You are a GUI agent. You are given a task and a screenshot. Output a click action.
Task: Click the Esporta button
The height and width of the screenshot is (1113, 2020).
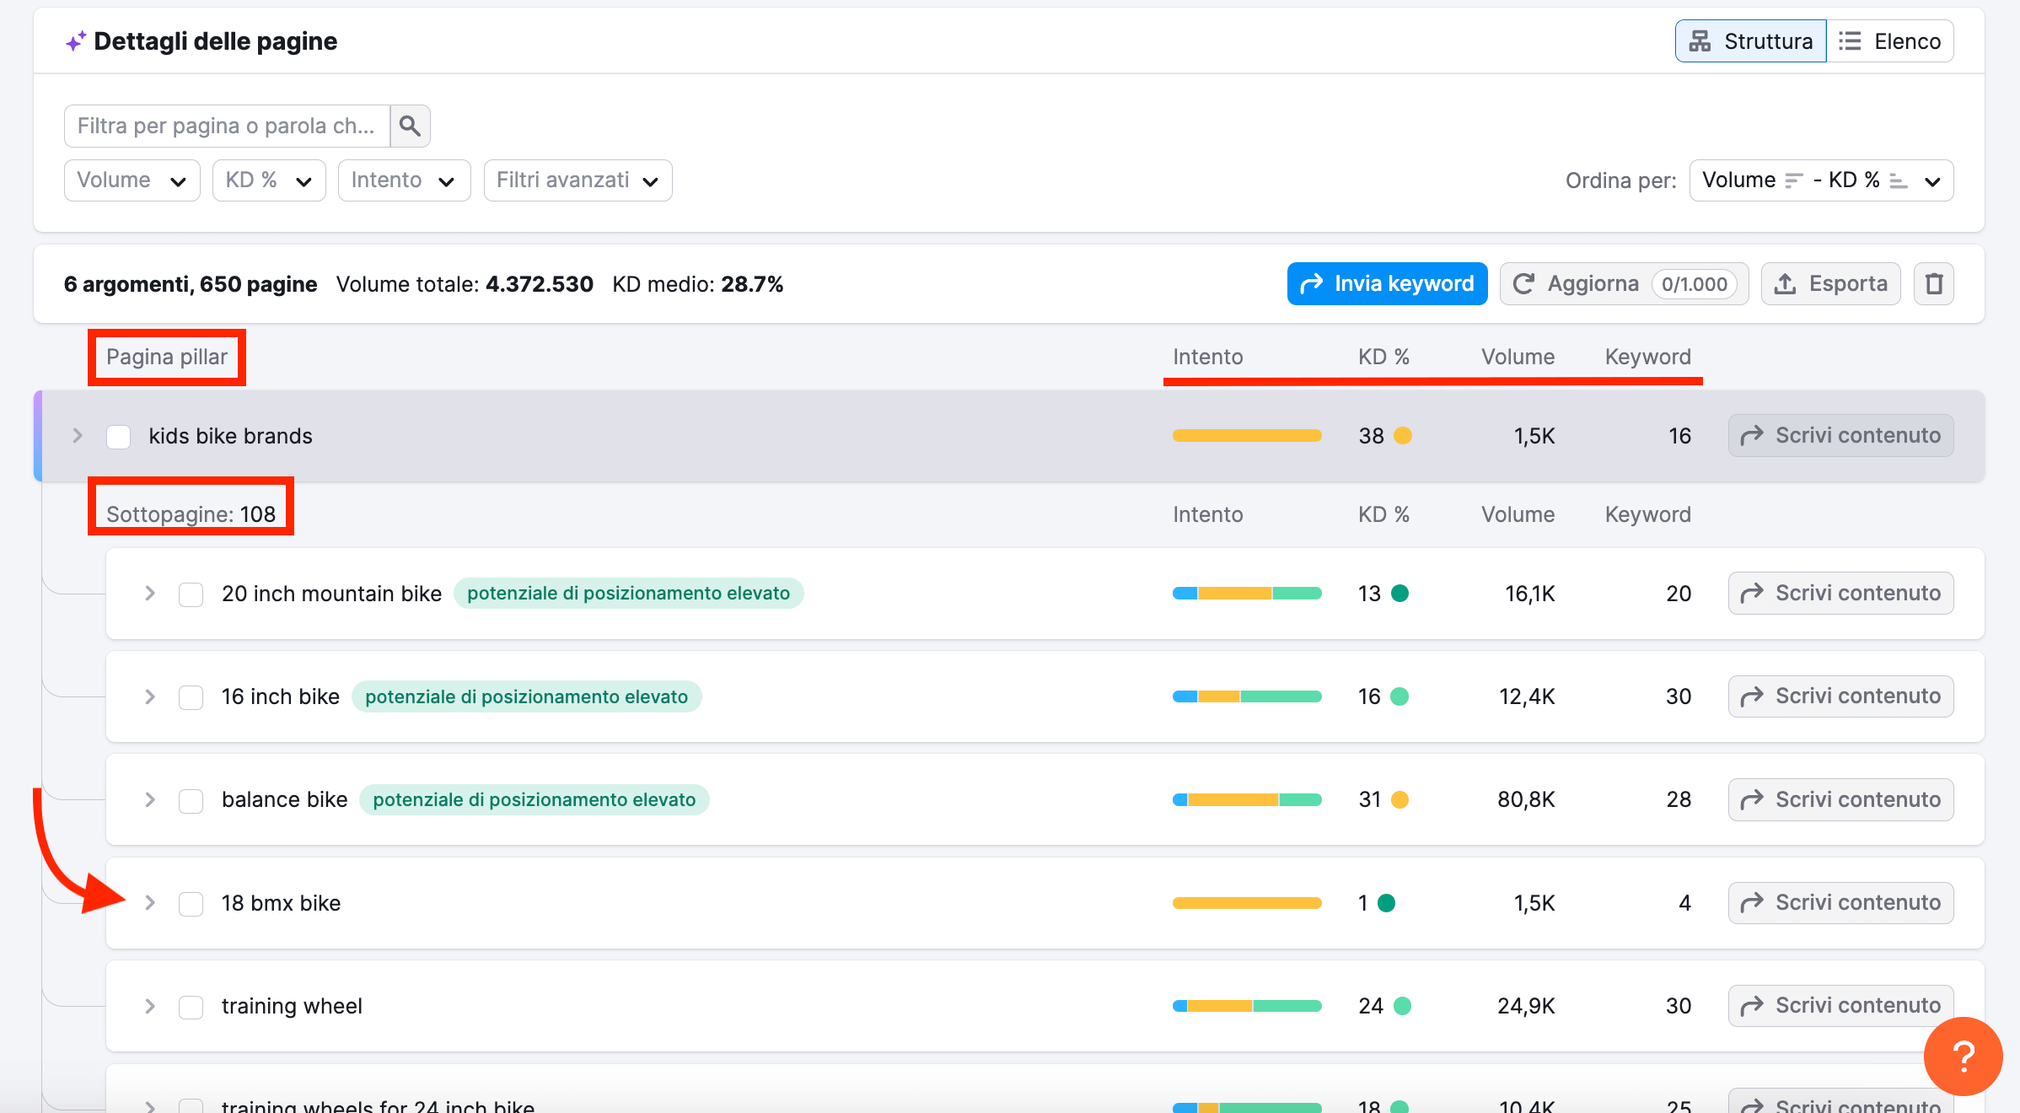[1830, 284]
